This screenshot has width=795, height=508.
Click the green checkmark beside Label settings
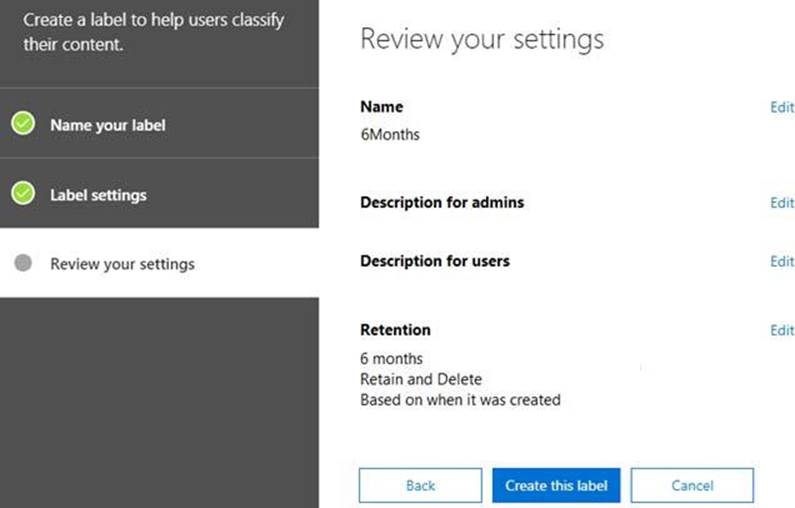click(x=23, y=194)
